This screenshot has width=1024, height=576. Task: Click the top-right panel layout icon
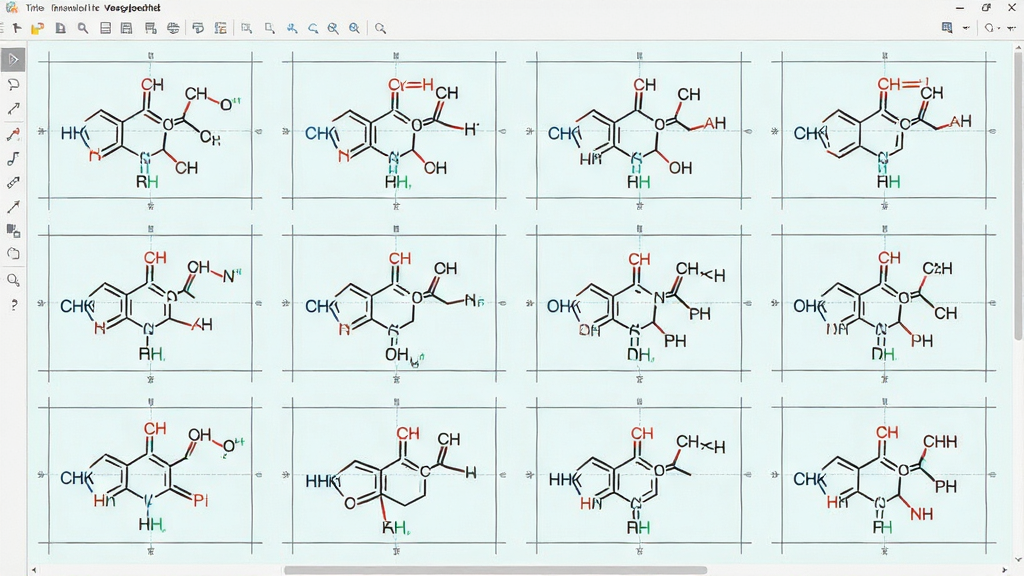pos(947,27)
